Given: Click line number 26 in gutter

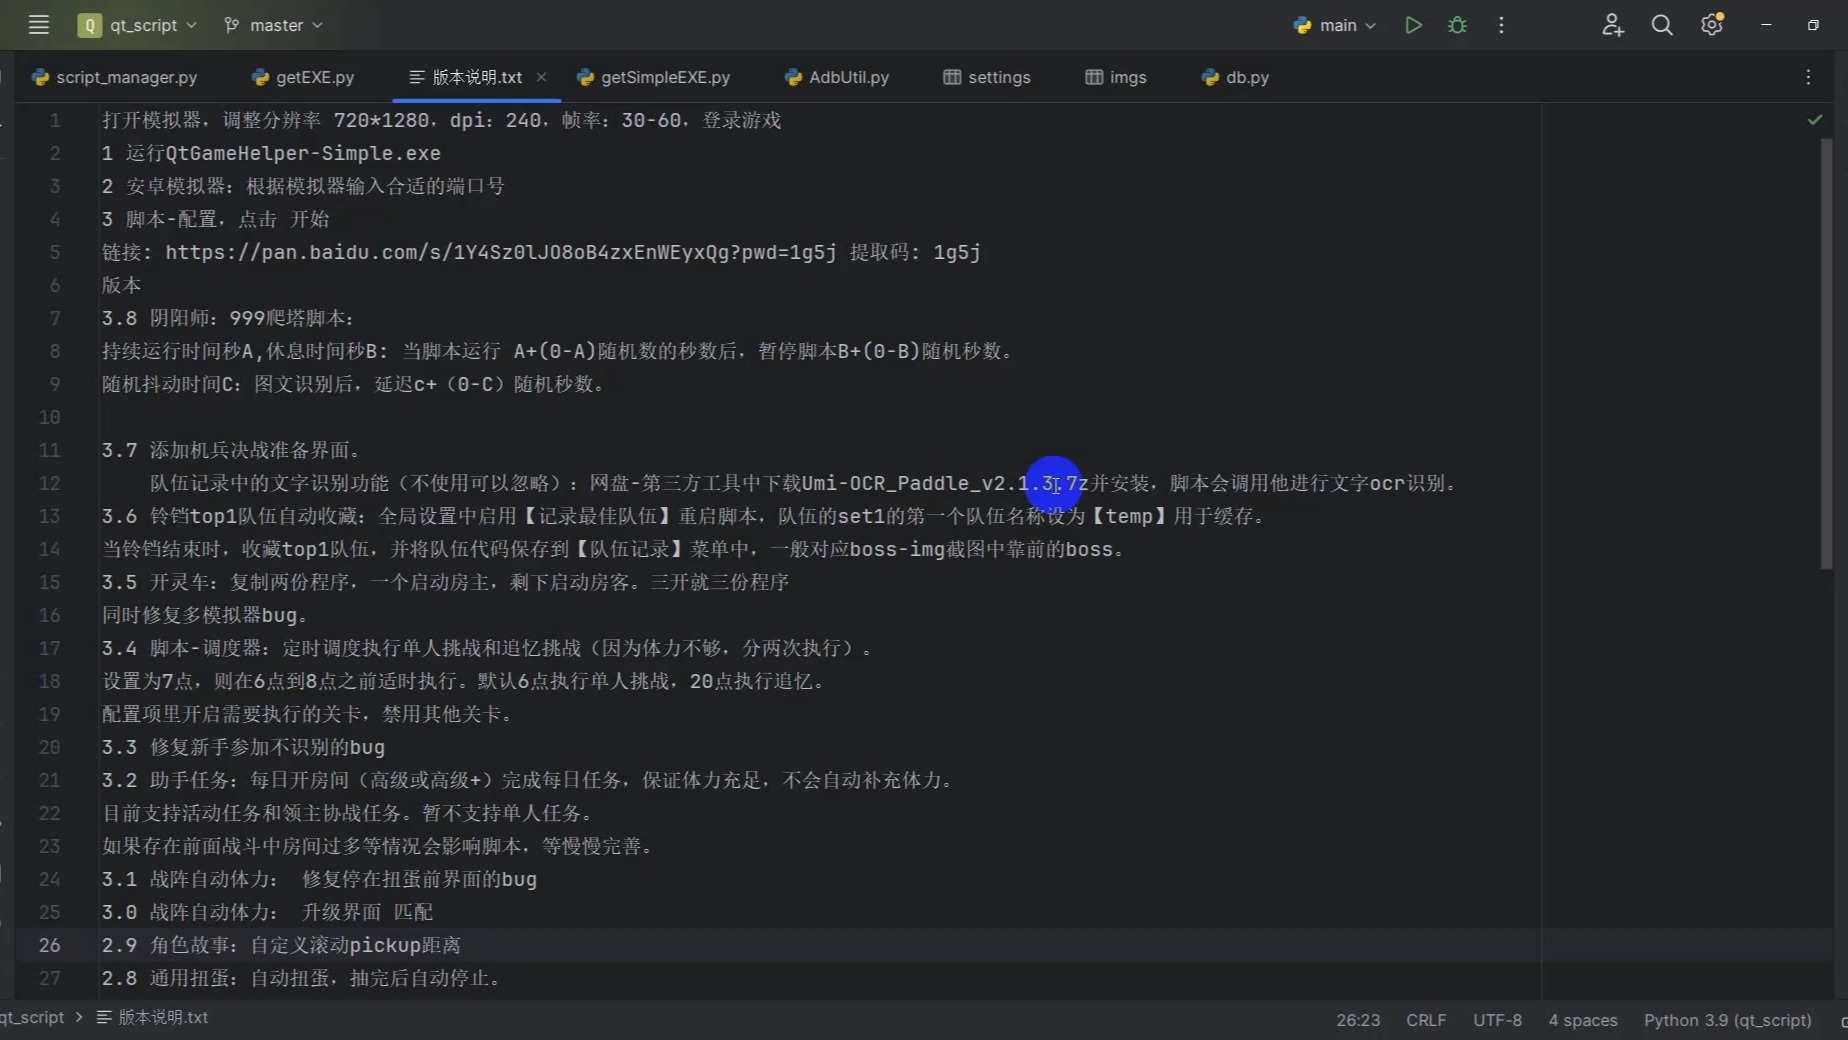Looking at the screenshot, I should [x=49, y=945].
